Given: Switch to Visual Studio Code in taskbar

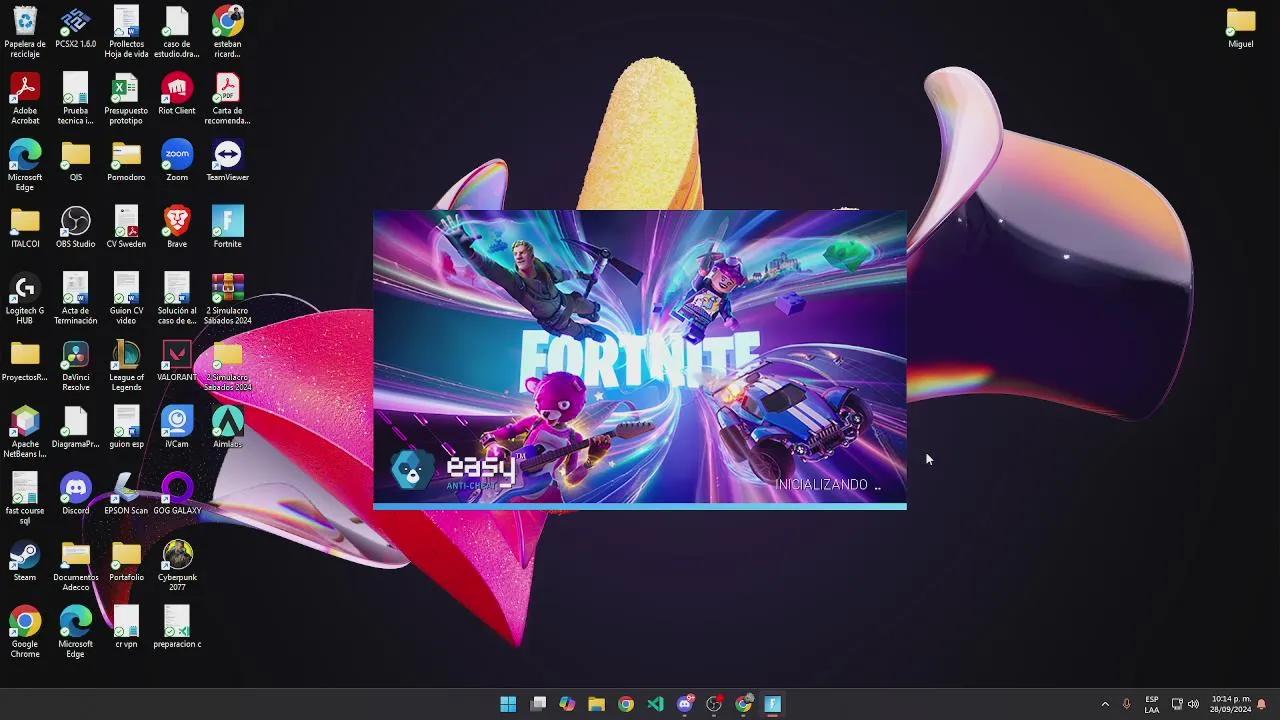Looking at the screenshot, I should (655, 704).
